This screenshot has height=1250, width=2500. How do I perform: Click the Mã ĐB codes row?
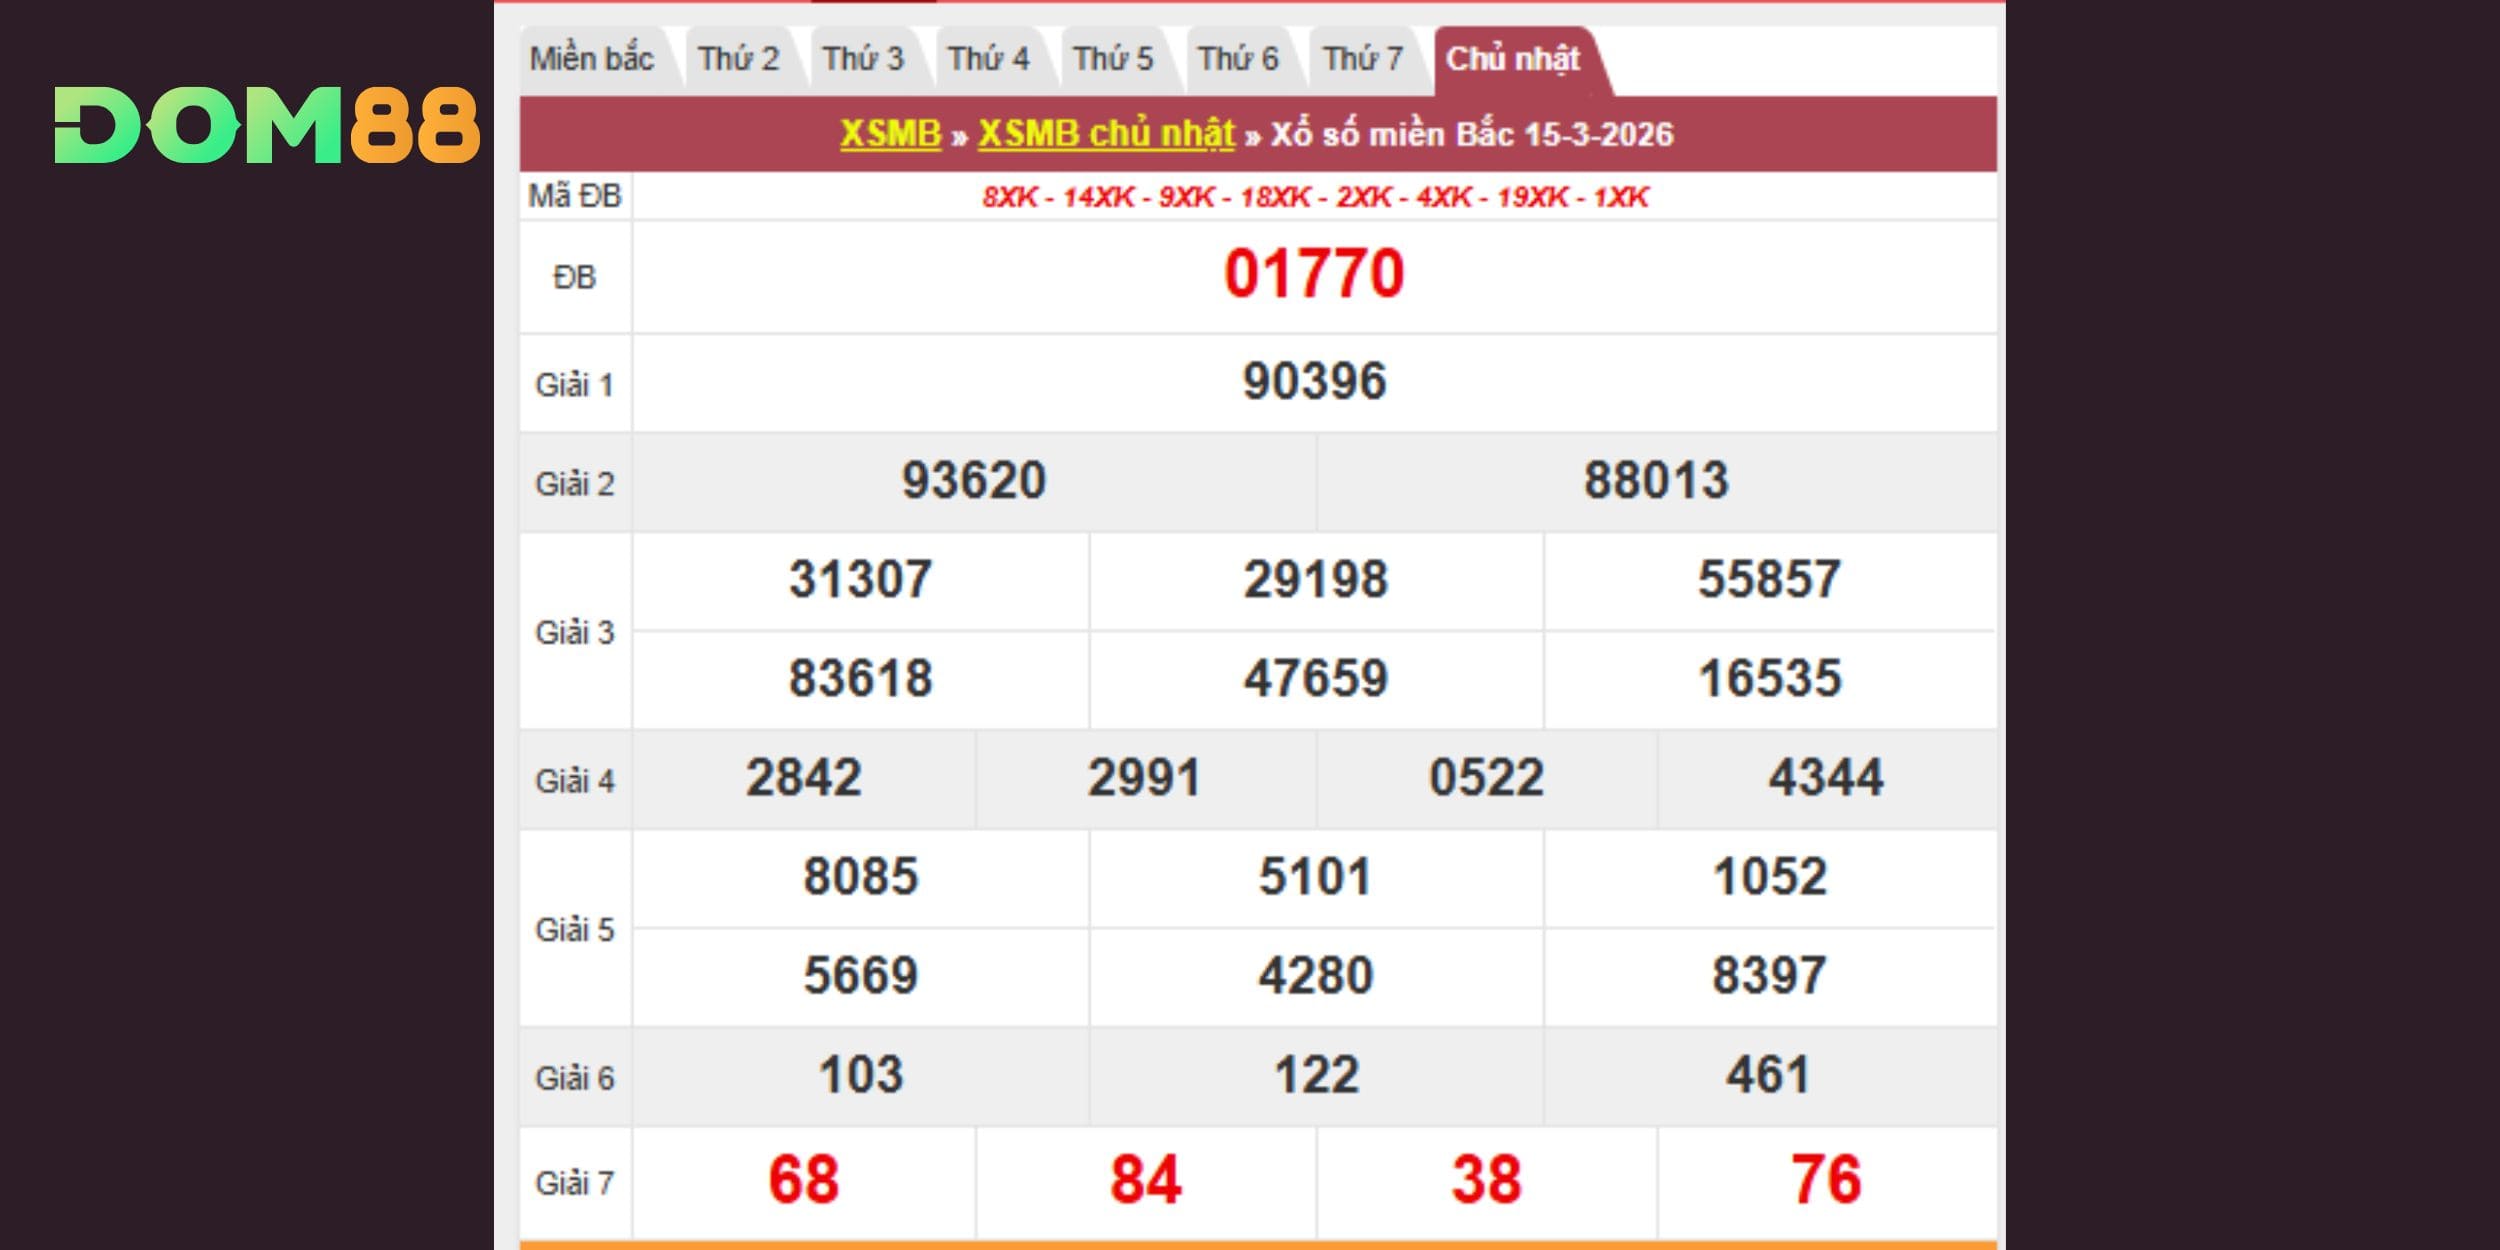pyautogui.click(x=1314, y=197)
